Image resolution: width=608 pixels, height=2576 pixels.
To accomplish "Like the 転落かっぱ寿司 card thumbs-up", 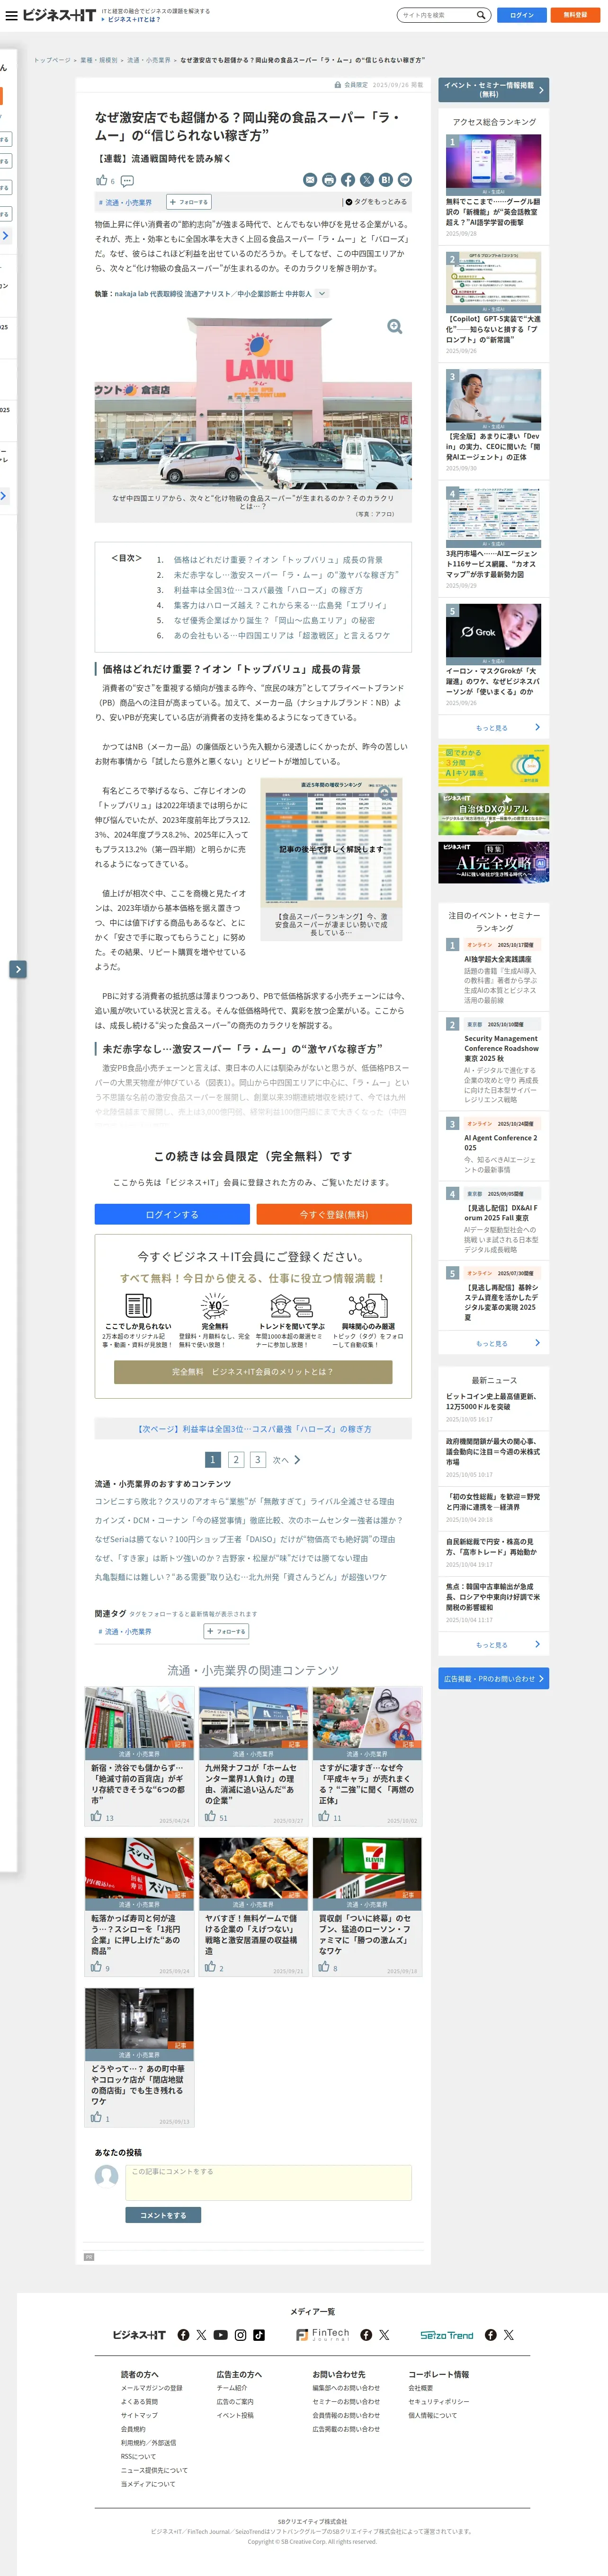I will (96, 1966).
